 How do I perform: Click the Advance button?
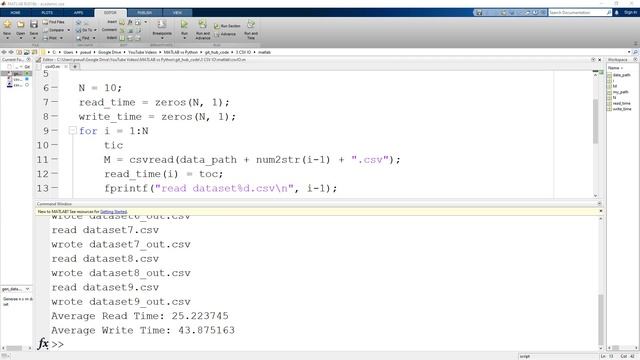pos(225,34)
